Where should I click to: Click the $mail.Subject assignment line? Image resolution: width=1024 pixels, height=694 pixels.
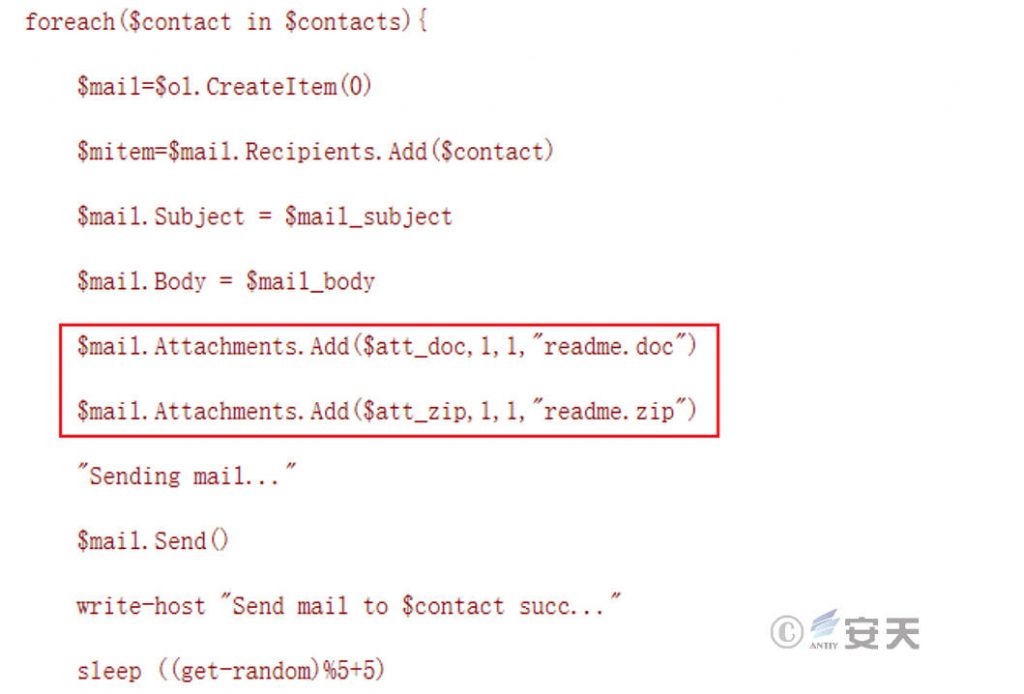[x=264, y=216]
